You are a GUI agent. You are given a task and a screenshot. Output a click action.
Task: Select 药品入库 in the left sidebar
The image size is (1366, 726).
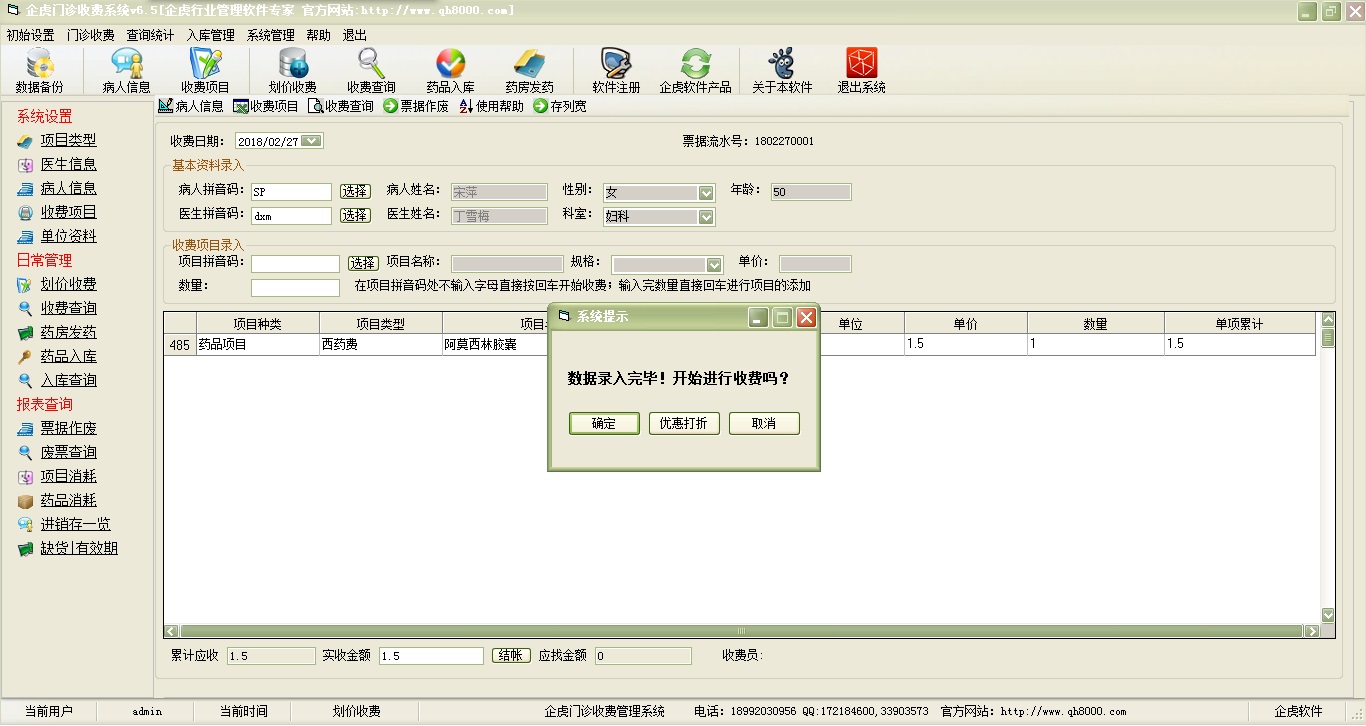68,357
